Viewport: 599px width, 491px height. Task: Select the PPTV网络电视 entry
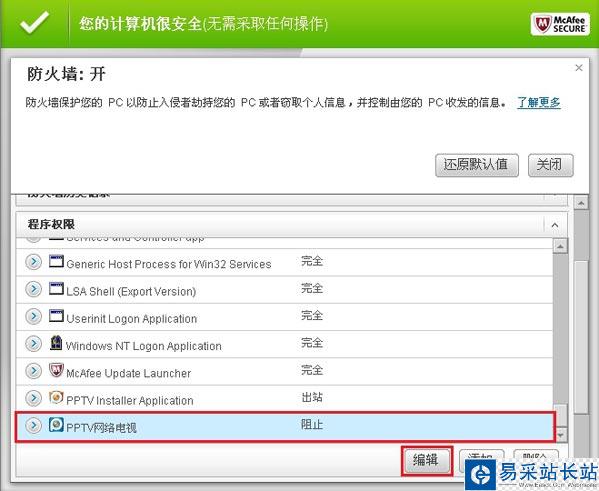[101, 428]
